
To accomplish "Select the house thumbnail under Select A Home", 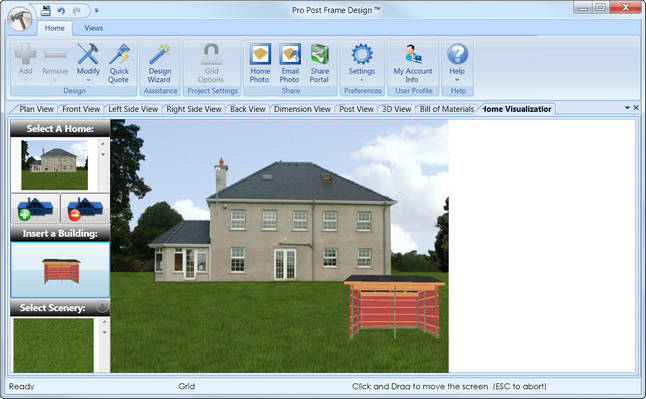I will (54, 165).
